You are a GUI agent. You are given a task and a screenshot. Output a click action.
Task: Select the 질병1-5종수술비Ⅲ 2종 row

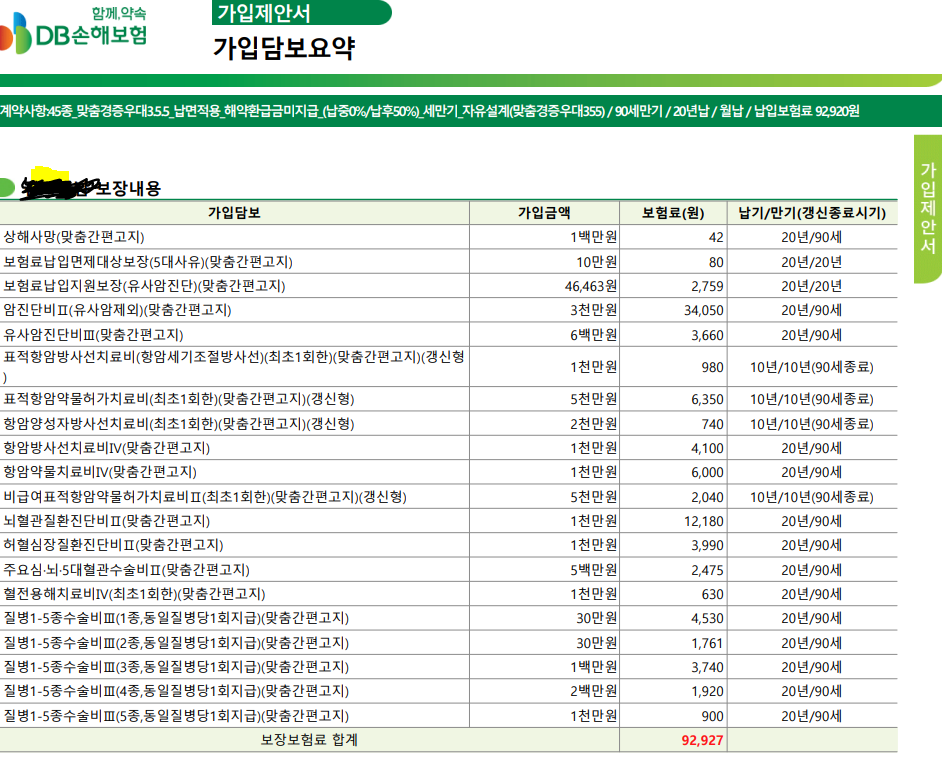tap(449, 643)
